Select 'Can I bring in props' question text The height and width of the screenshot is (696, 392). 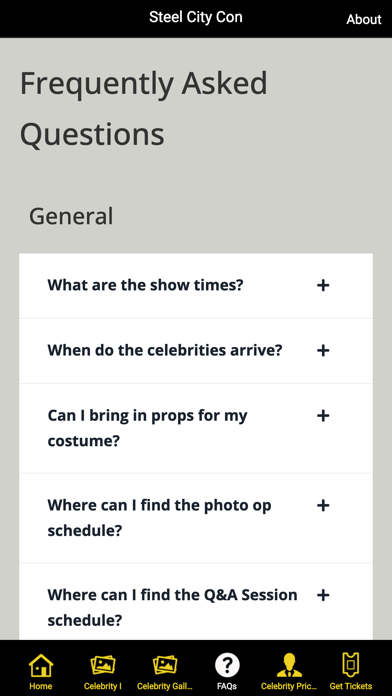pos(147,428)
